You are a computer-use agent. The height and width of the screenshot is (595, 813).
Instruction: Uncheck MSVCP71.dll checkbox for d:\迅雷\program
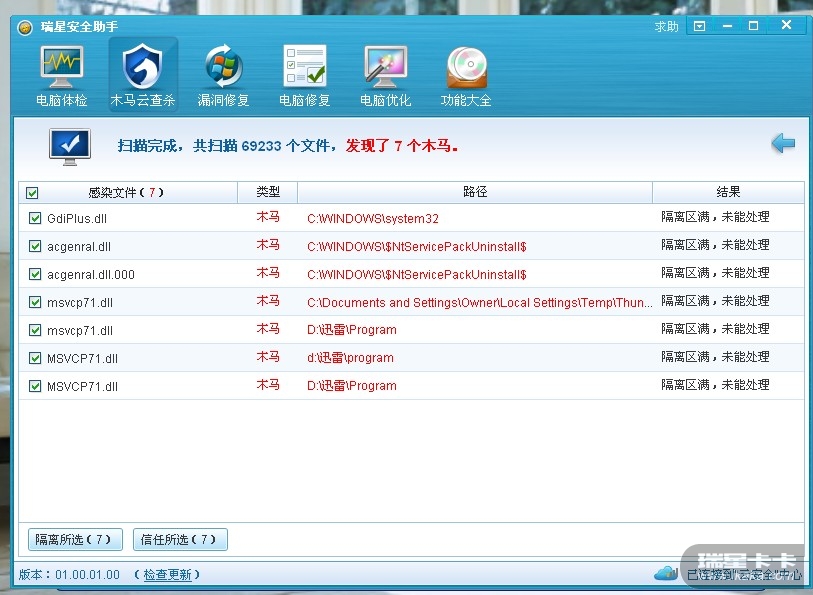coord(35,358)
